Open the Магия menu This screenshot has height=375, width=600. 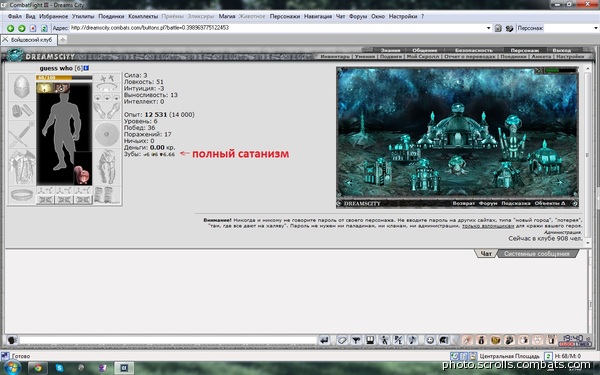tap(227, 16)
